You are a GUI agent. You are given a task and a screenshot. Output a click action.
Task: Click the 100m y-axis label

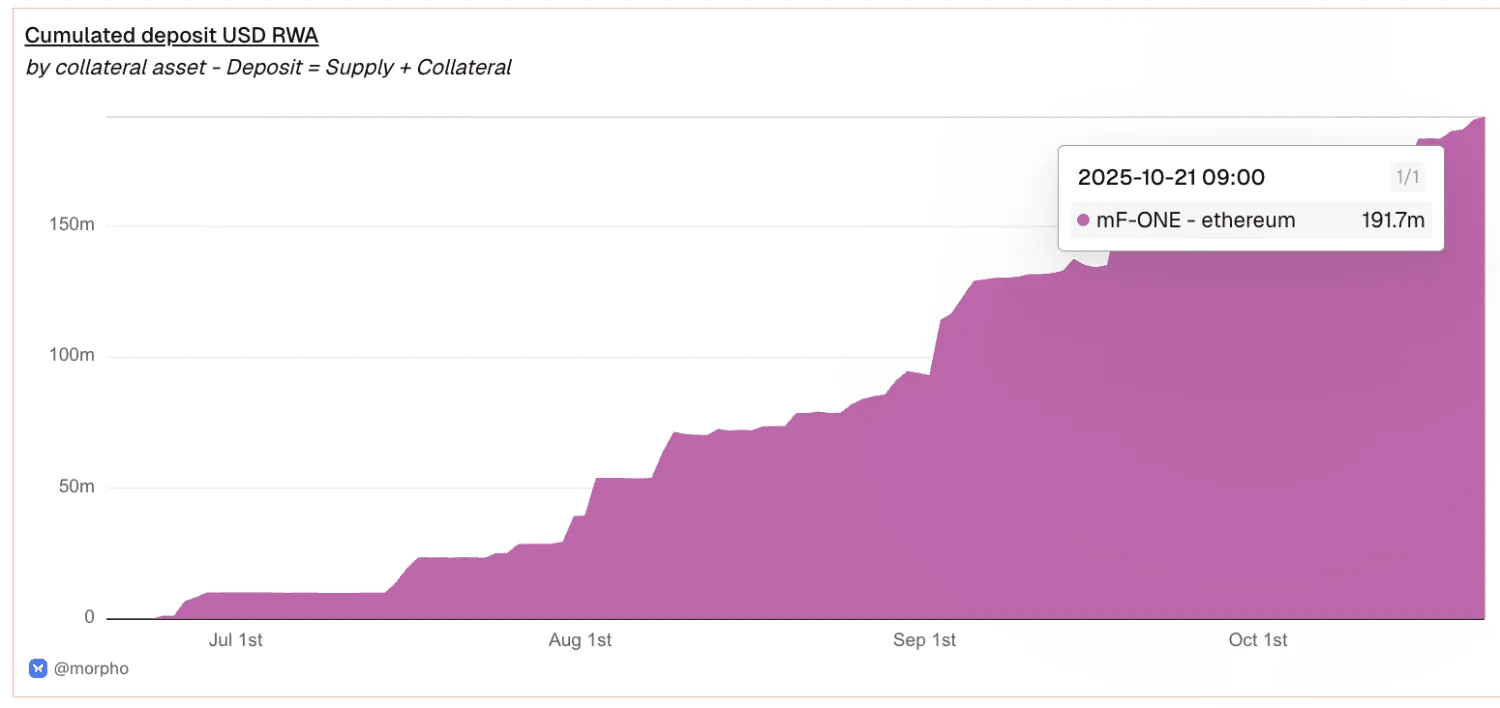(x=72, y=356)
